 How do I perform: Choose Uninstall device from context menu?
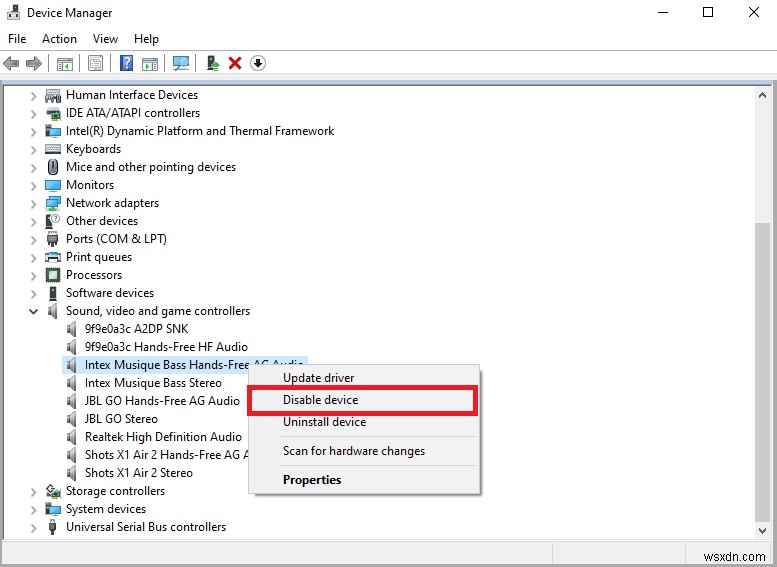[364, 422]
